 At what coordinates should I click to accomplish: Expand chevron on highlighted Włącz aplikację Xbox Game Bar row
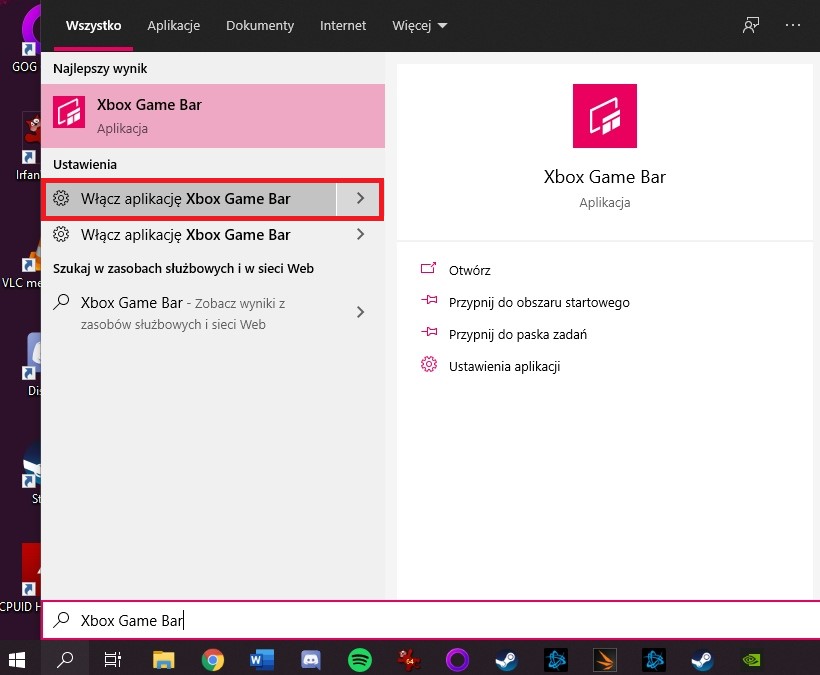(x=360, y=198)
